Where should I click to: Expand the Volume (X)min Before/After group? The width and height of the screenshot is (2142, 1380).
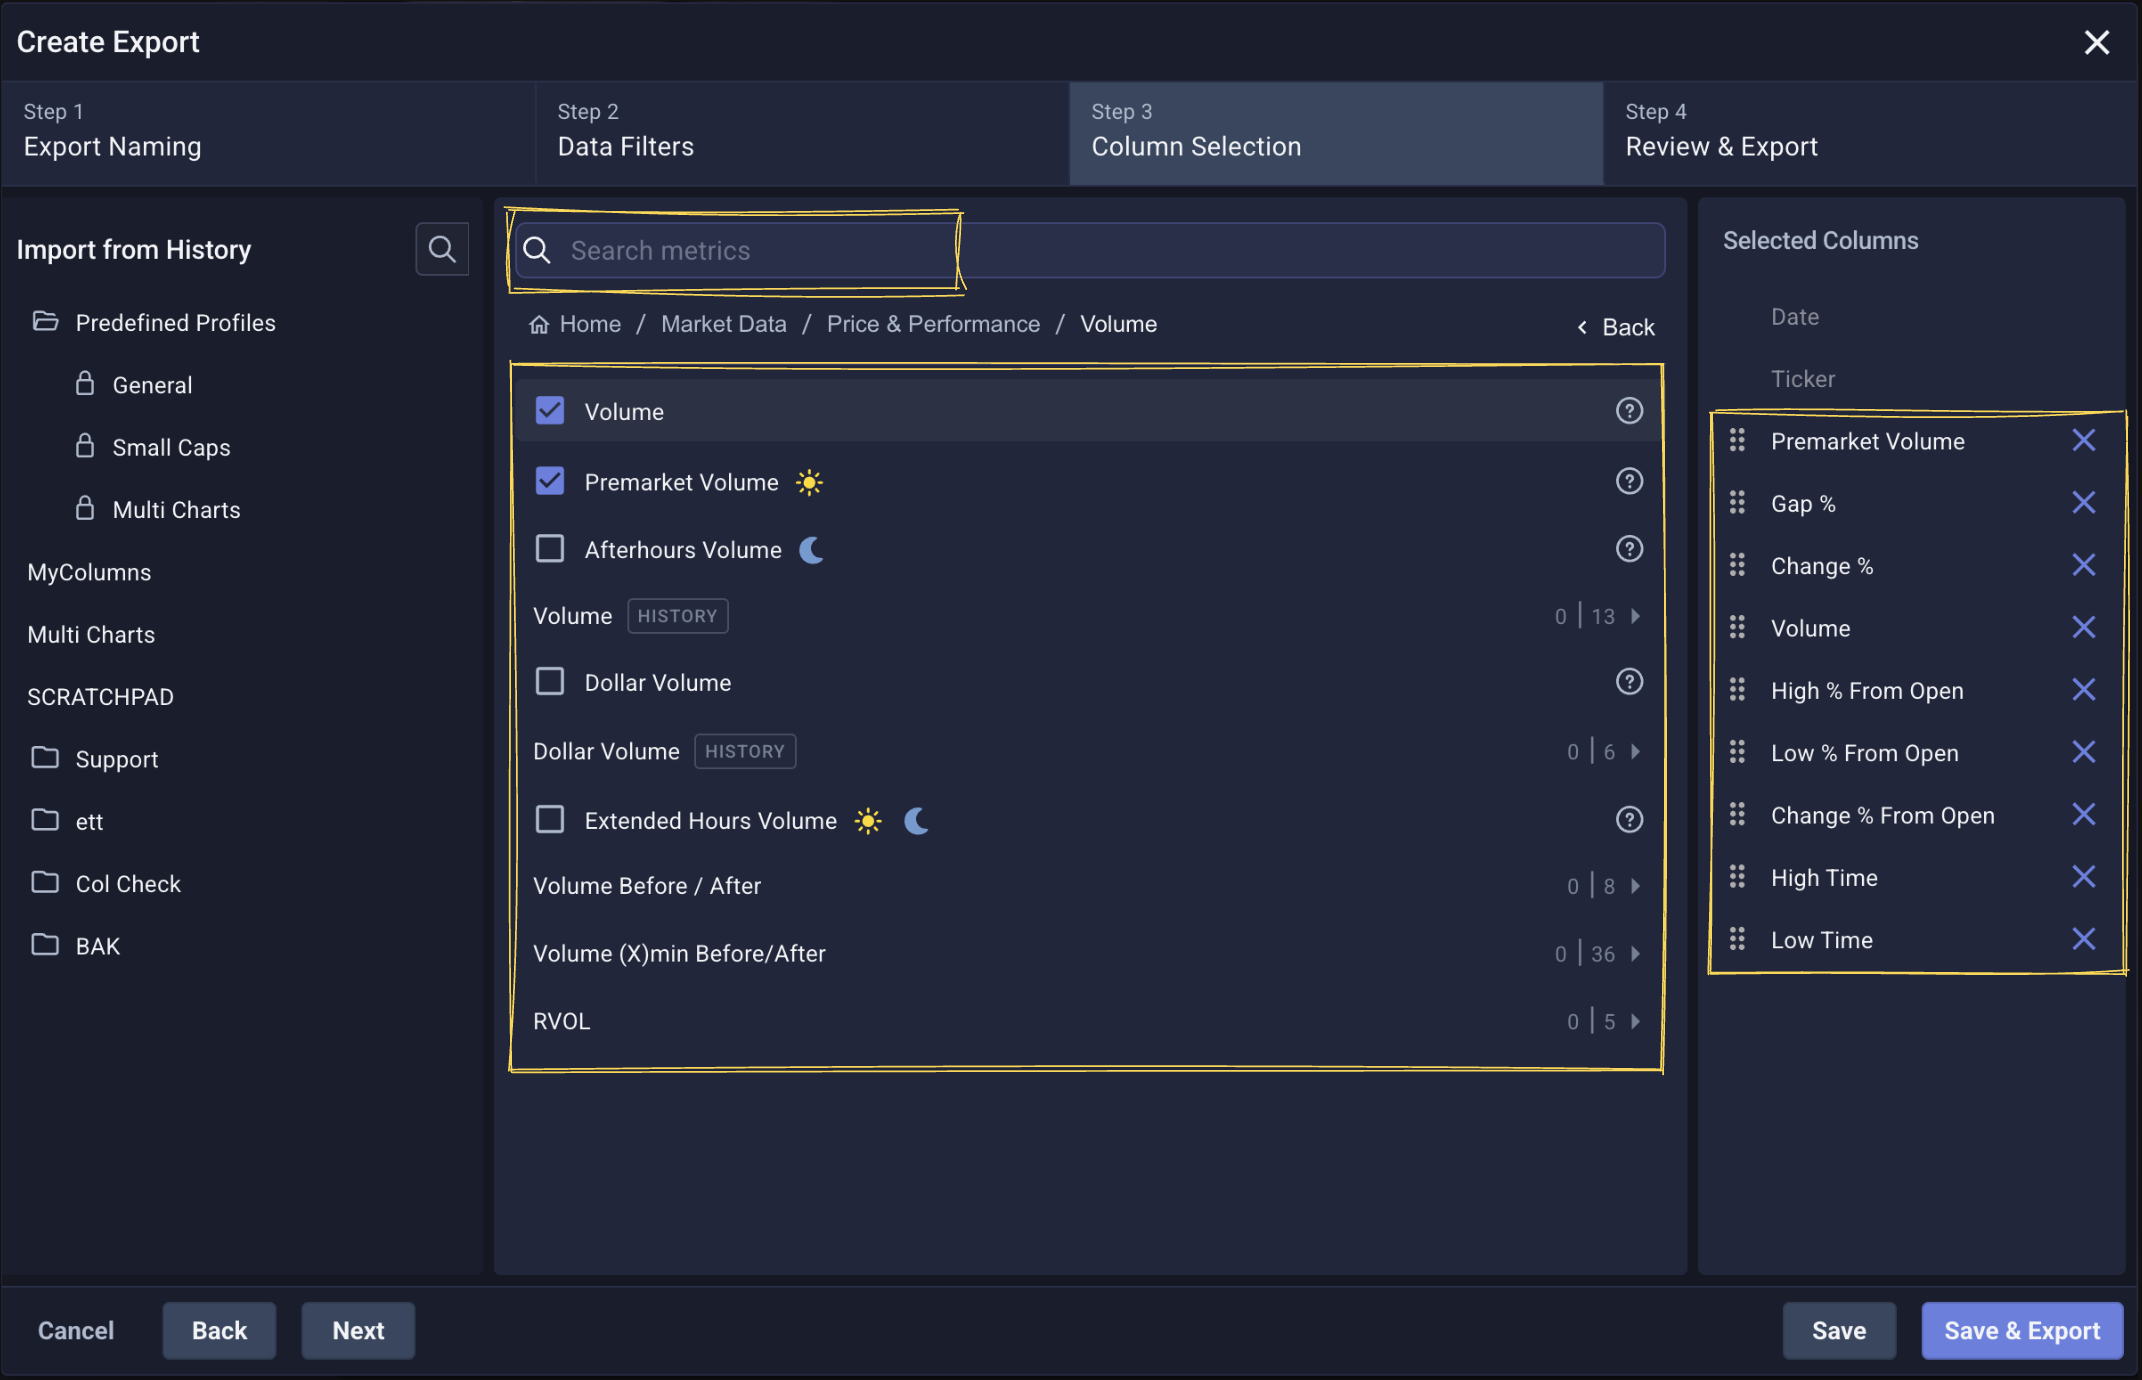point(1636,953)
